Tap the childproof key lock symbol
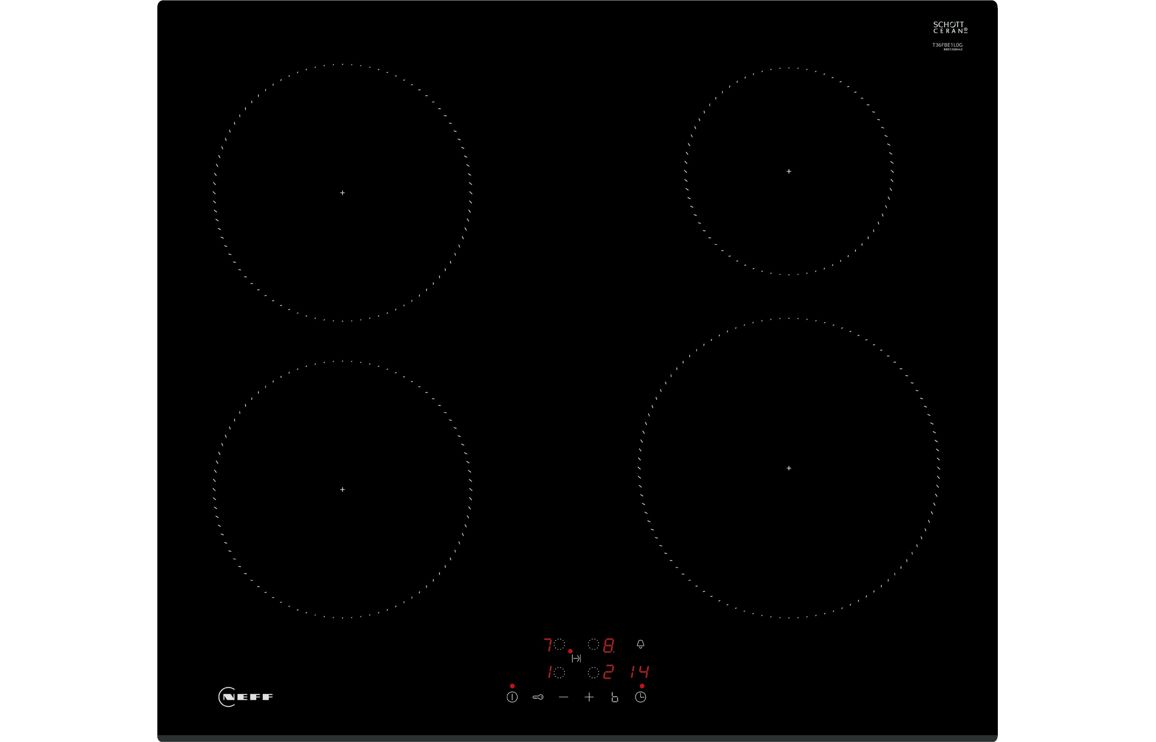1156x742 pixels. coord(538,697)
